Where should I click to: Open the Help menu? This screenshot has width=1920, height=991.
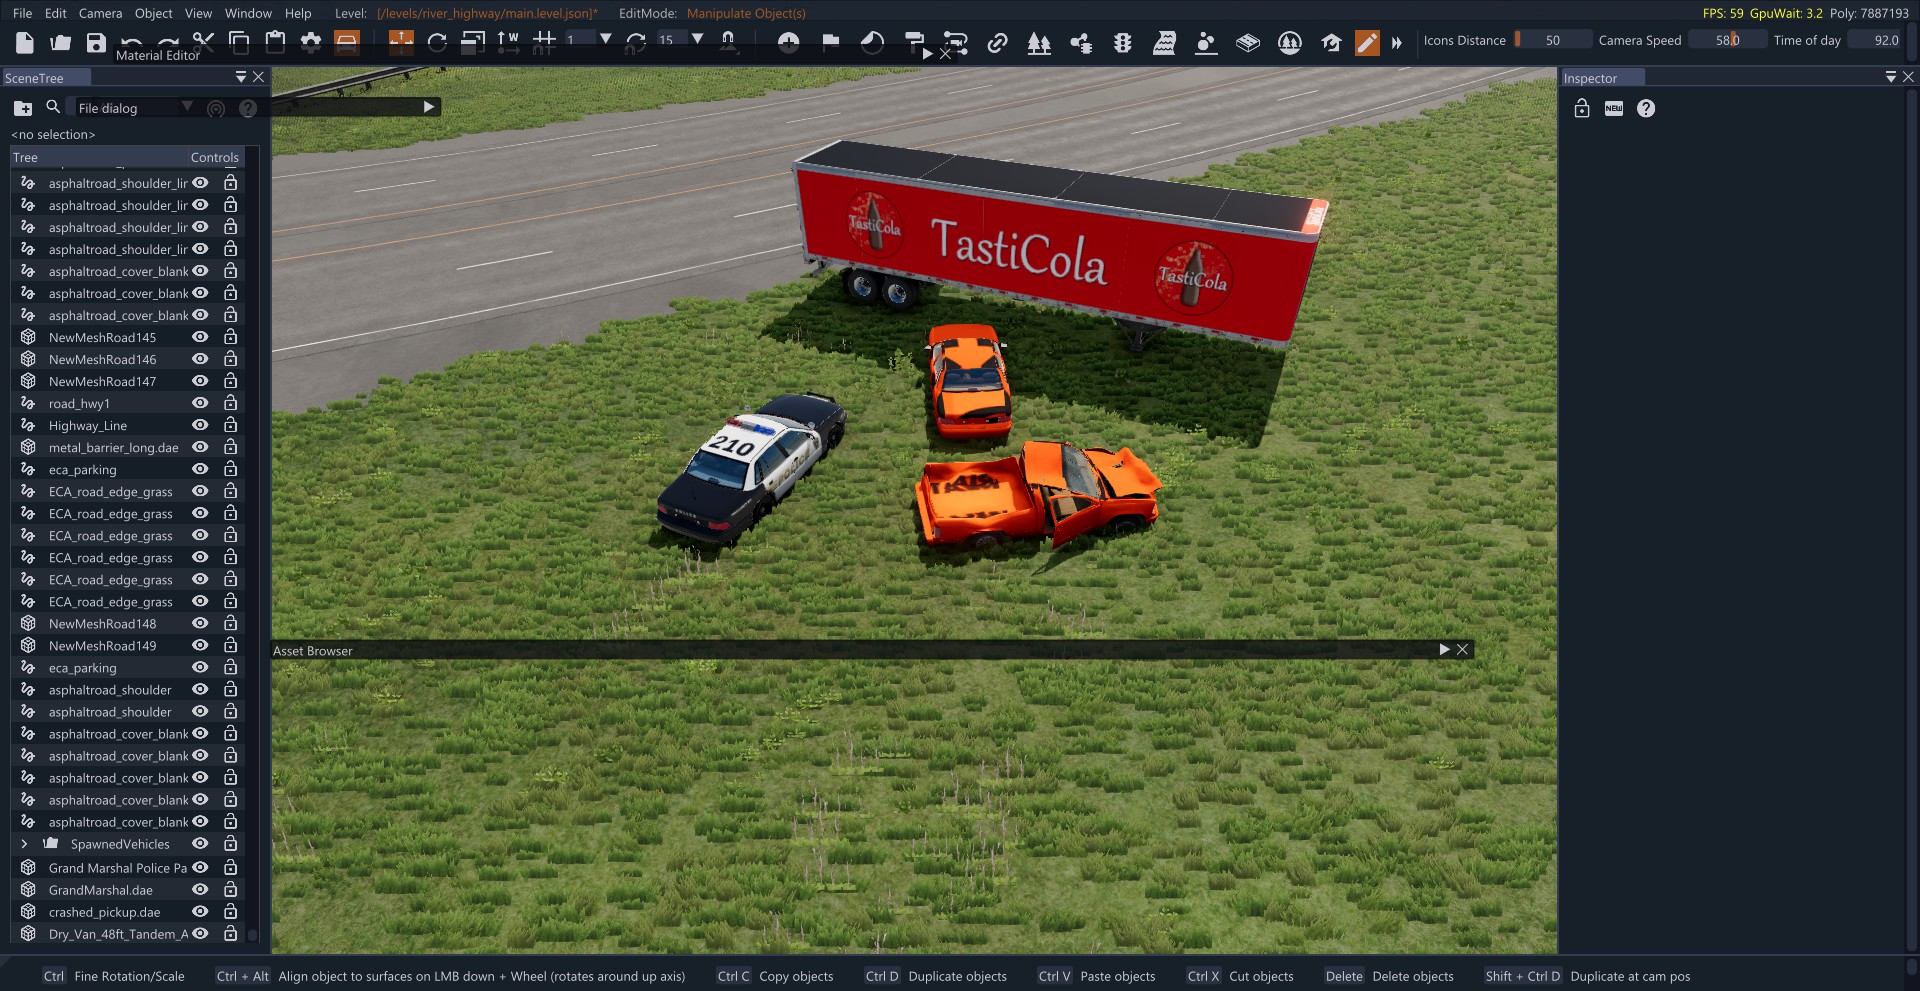point(298,13)
